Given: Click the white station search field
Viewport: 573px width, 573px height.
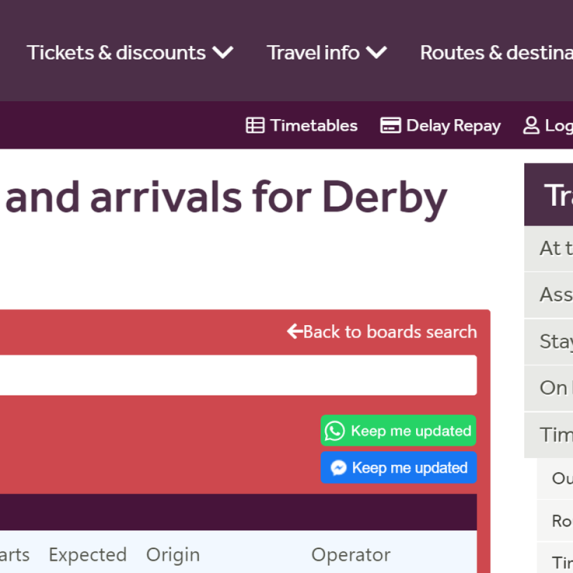Looking at the screenshot, I should (238, 375).
